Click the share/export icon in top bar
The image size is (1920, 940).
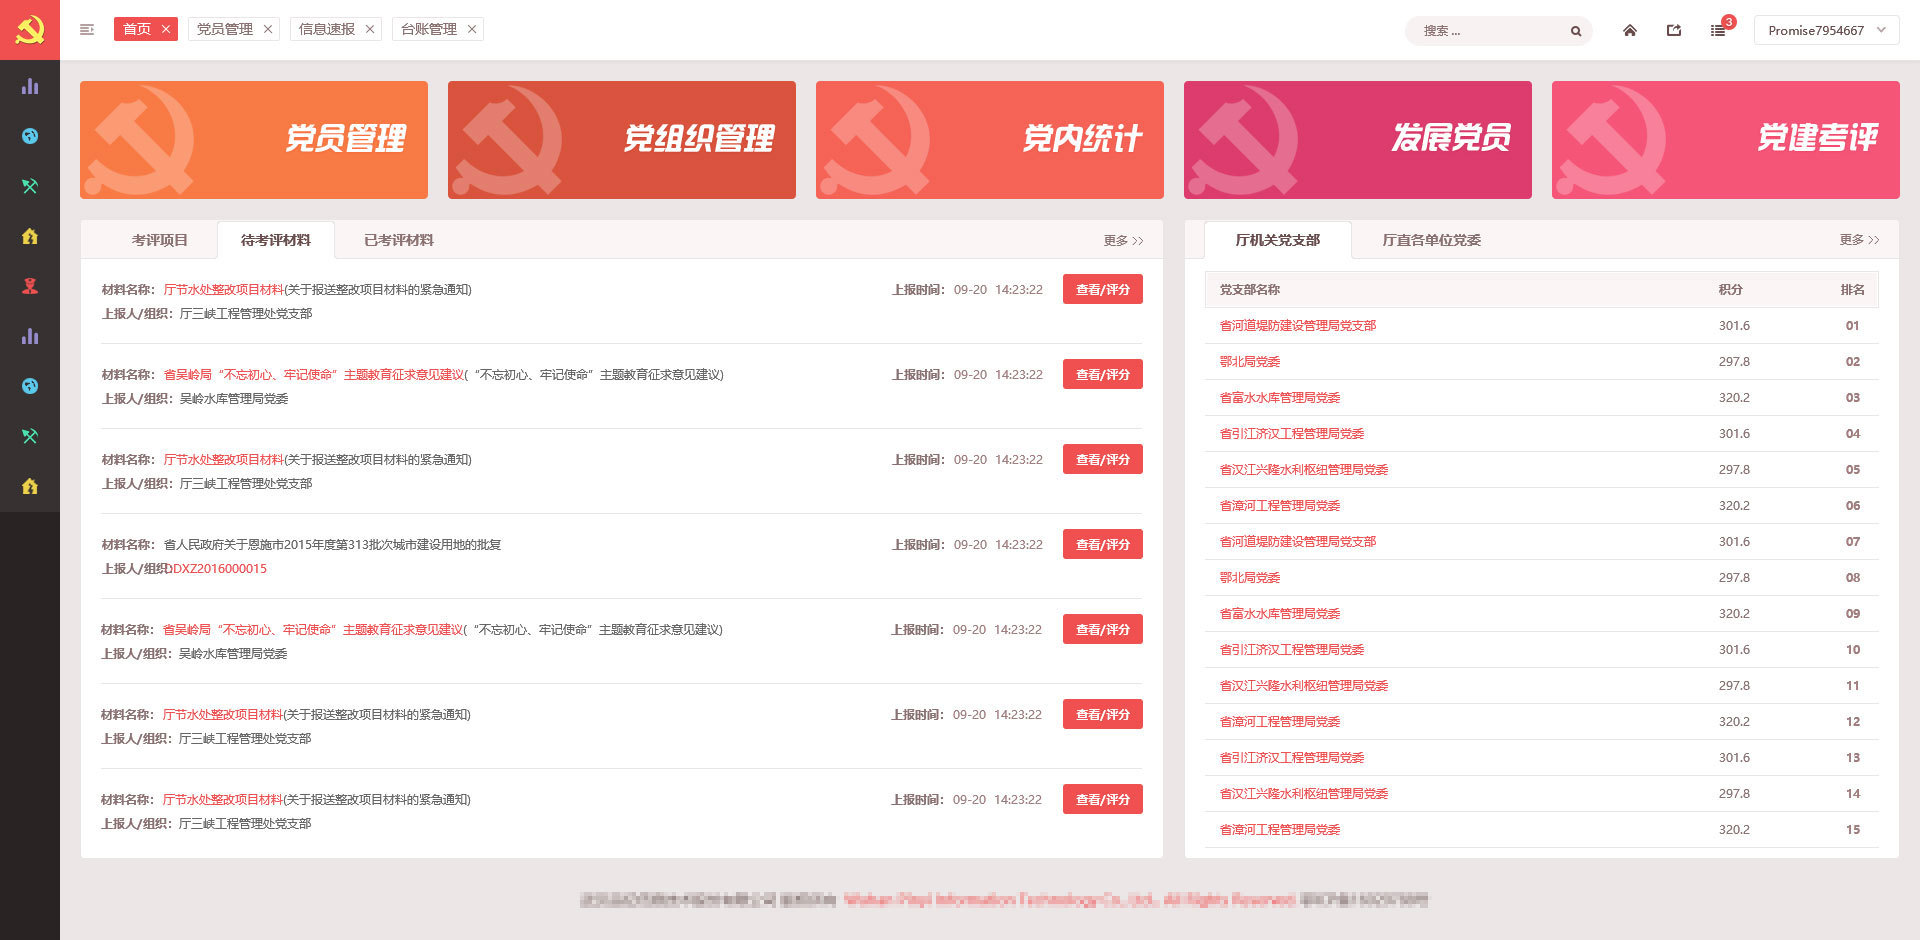[x=1674, y=31]
